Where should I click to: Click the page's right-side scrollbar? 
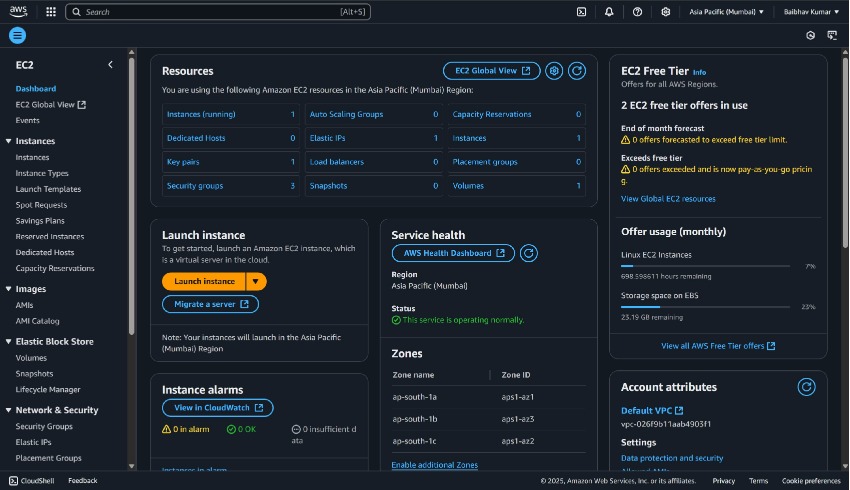[x=845, y=152]
